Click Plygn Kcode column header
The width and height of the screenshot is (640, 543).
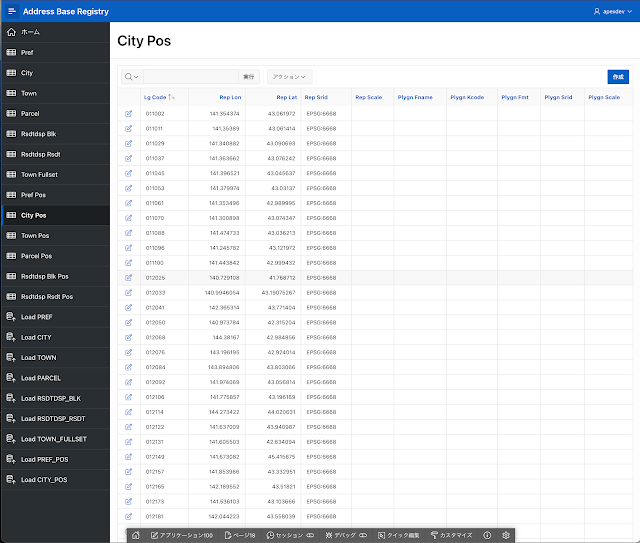pos(467,97)
